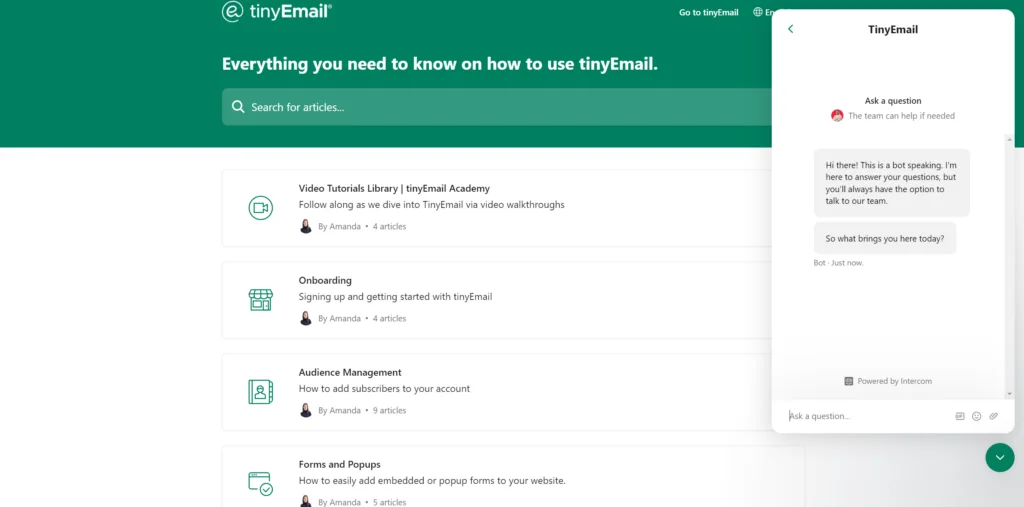Open the Onboarding collection

point(325,280)
